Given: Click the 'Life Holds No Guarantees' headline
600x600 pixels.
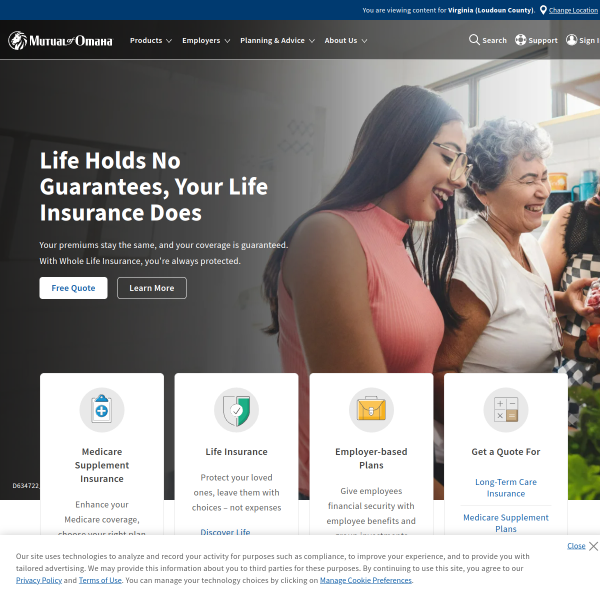Looking at the screenshot, I should 154,186.
